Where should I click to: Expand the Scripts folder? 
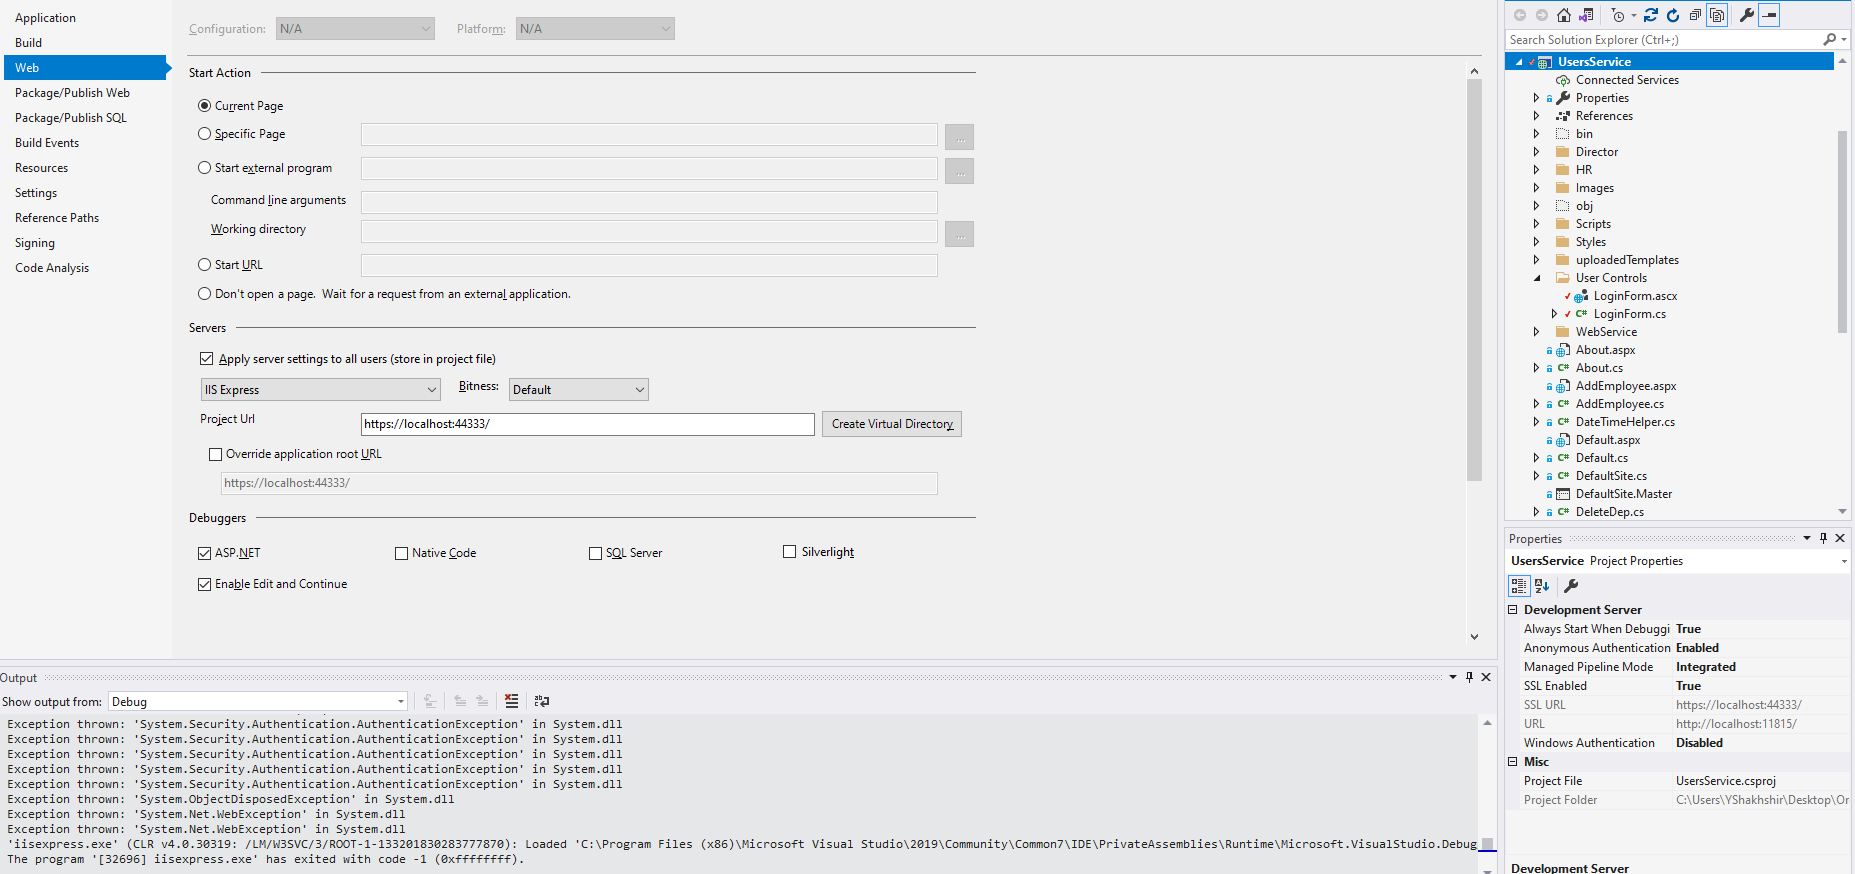tap(1537, 224)
